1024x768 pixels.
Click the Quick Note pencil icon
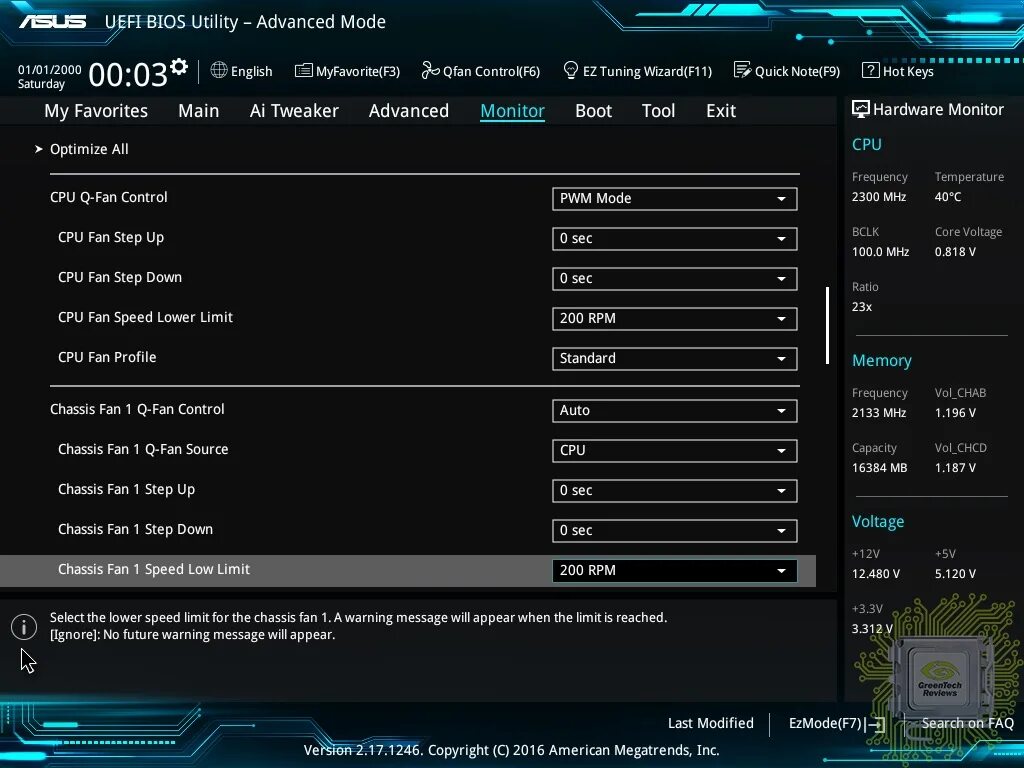click(743, 70)
